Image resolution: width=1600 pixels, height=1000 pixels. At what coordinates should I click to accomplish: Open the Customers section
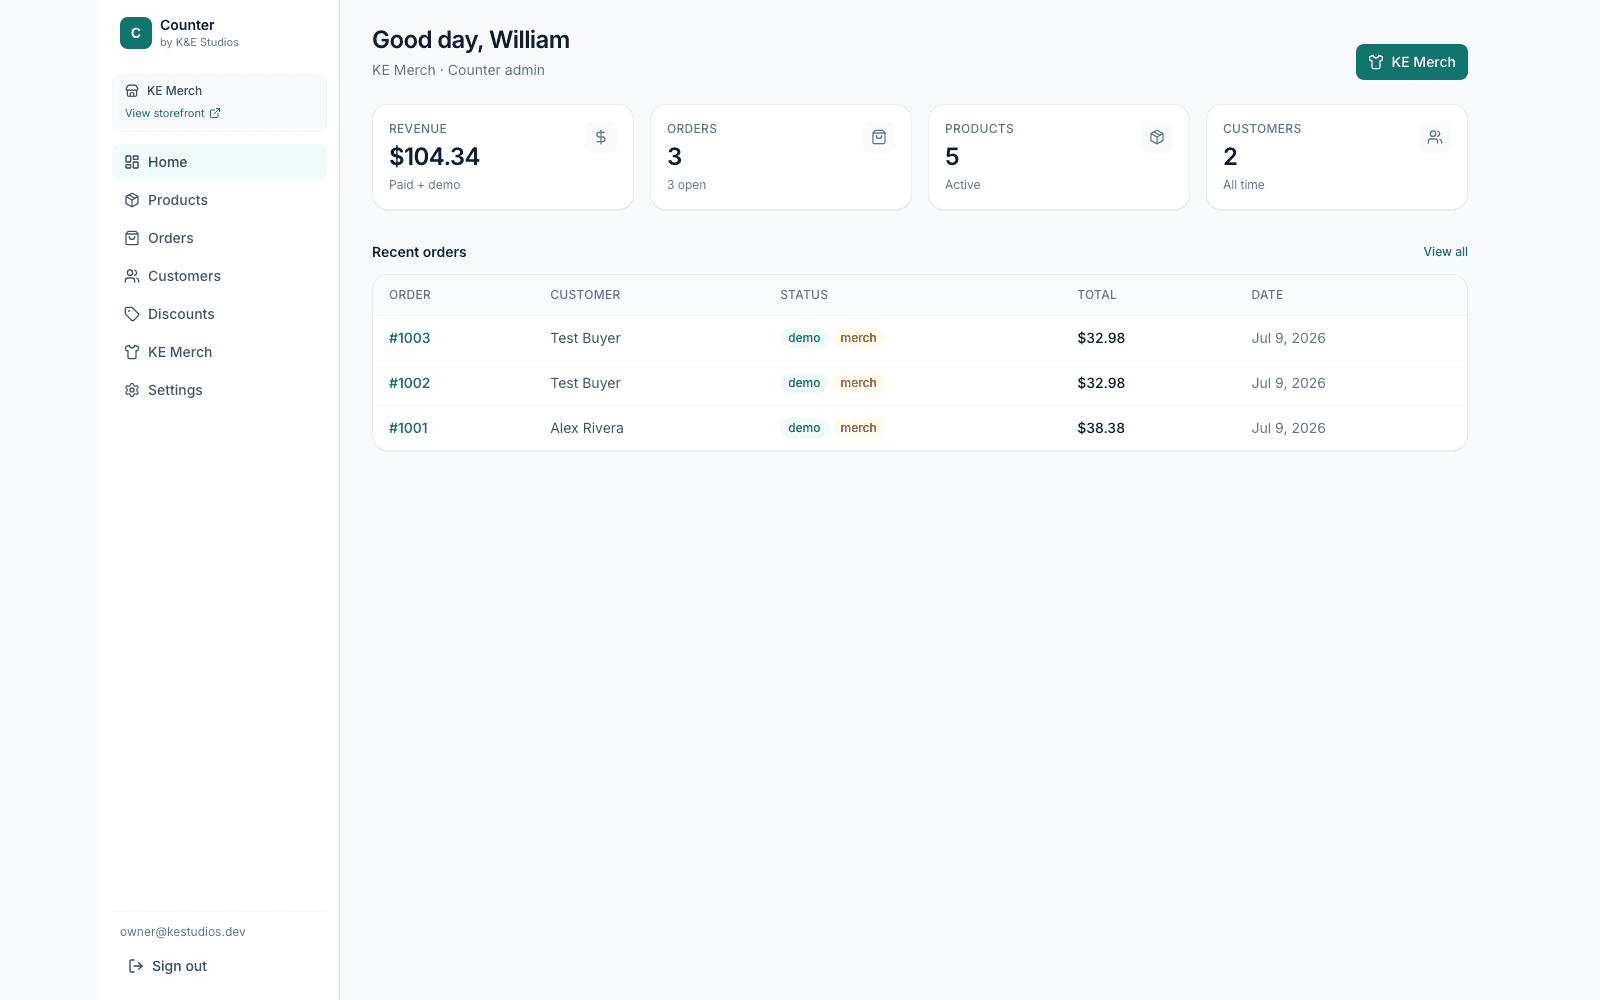point(219,276)
